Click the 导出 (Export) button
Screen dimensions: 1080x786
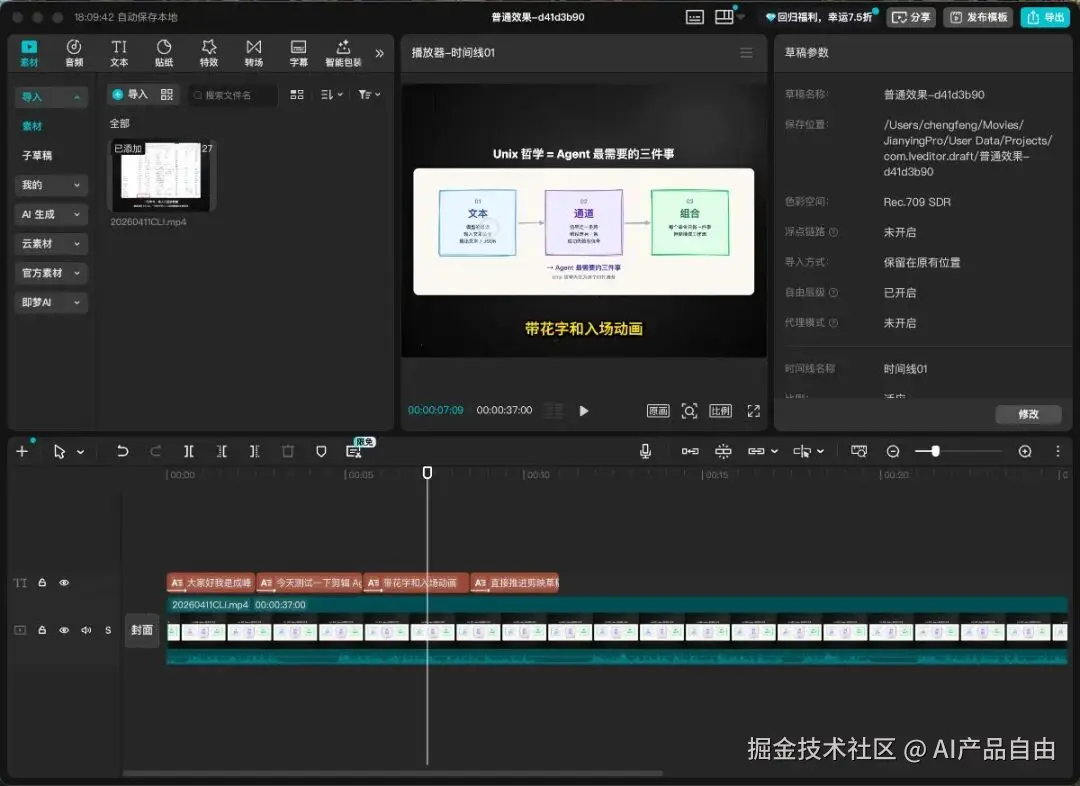(1044, 17)
